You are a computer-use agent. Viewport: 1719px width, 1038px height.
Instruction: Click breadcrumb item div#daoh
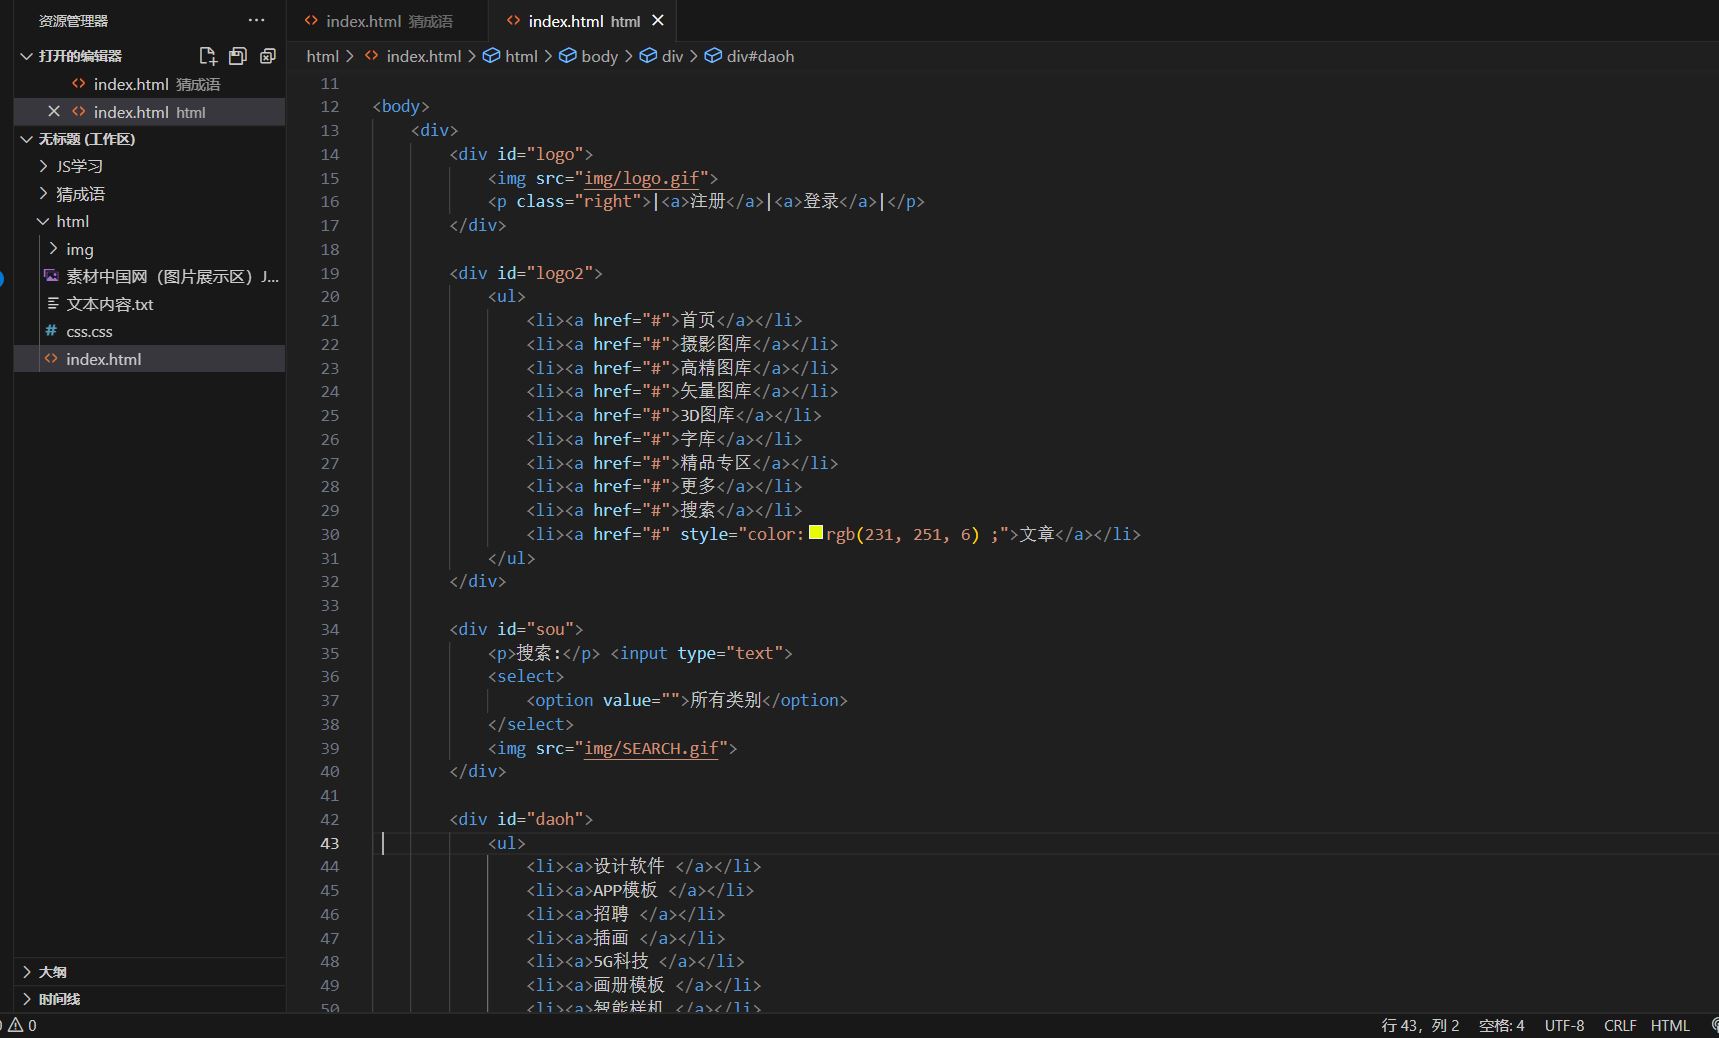pos(760,56)
